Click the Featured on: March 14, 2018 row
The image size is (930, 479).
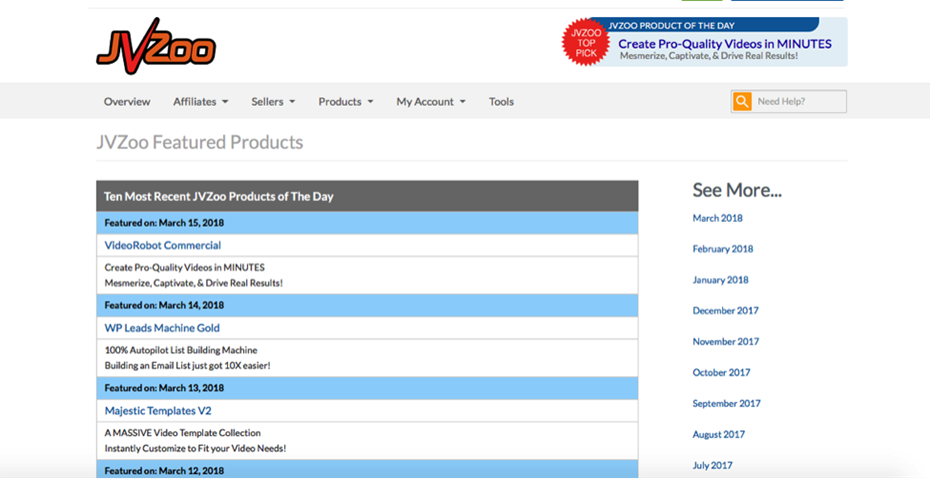(367, 305)
